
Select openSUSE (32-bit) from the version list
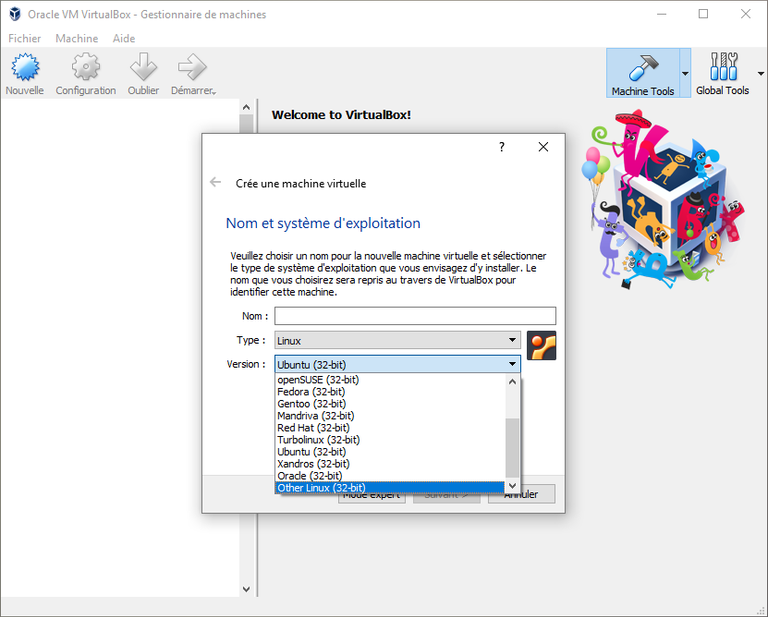point(390,380)
